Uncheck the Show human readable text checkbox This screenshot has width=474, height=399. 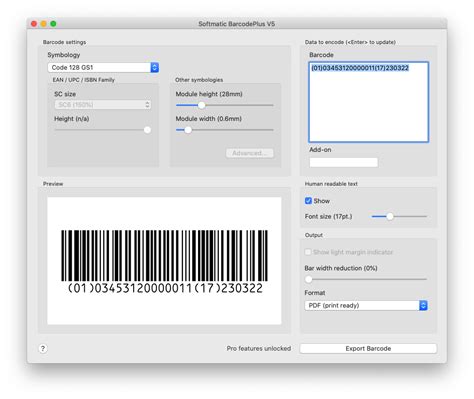[308, 201]
